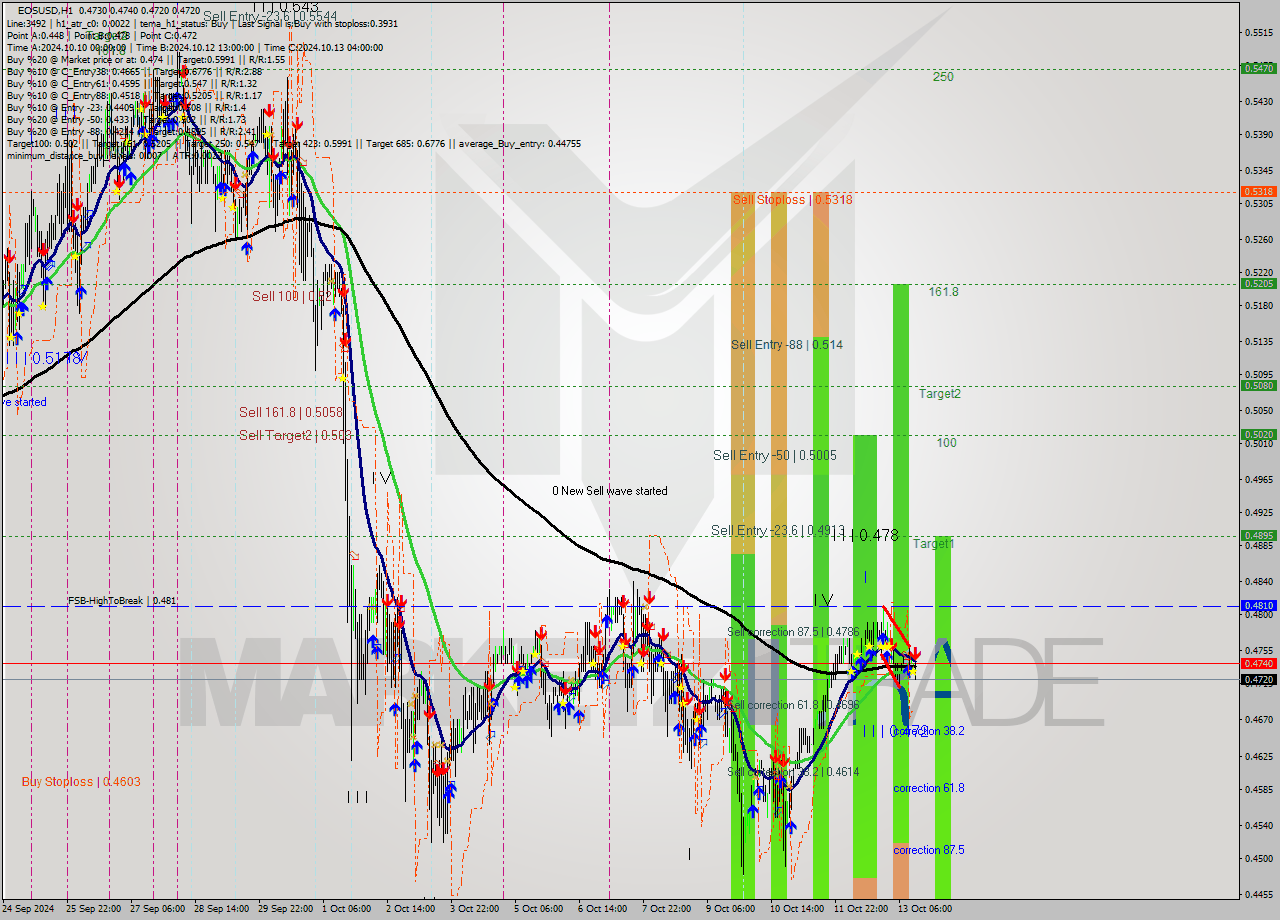Click the green 0.5470 price tag on axis
The height and width of the screenshot is (920, 1280).
[1258, 68]
